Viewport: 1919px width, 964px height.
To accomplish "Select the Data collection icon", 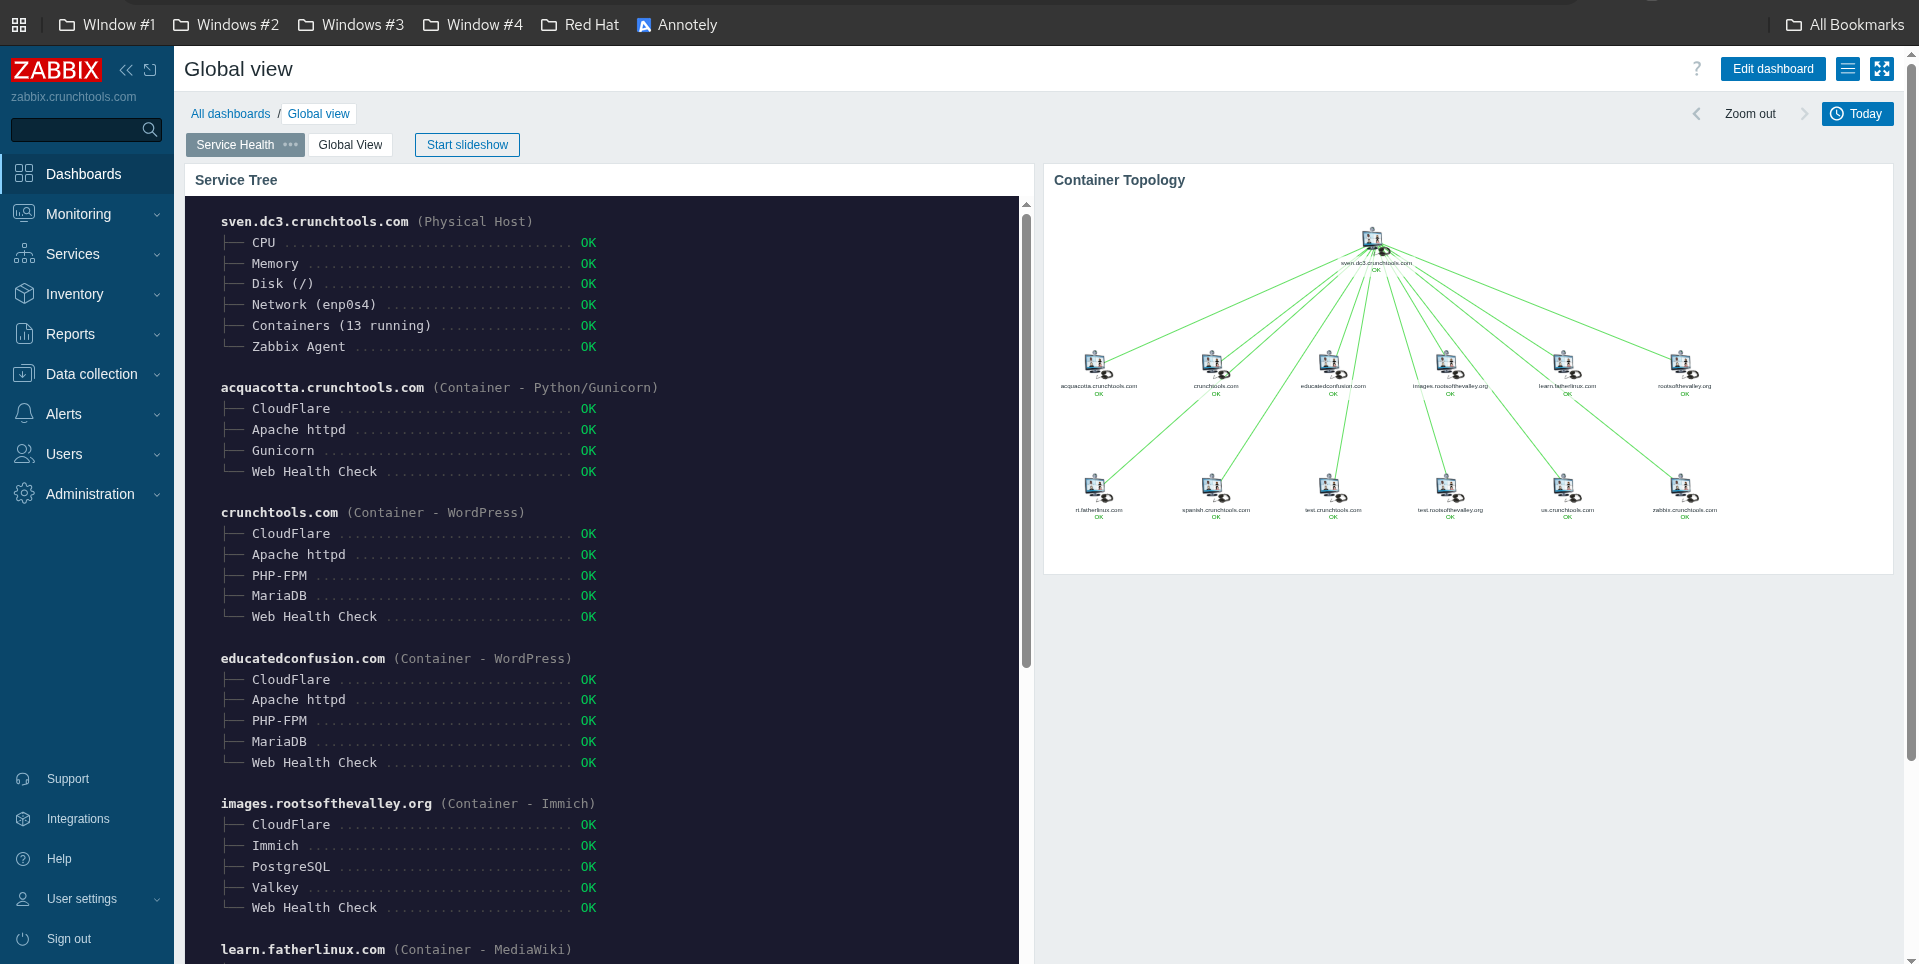I will 24,374.
